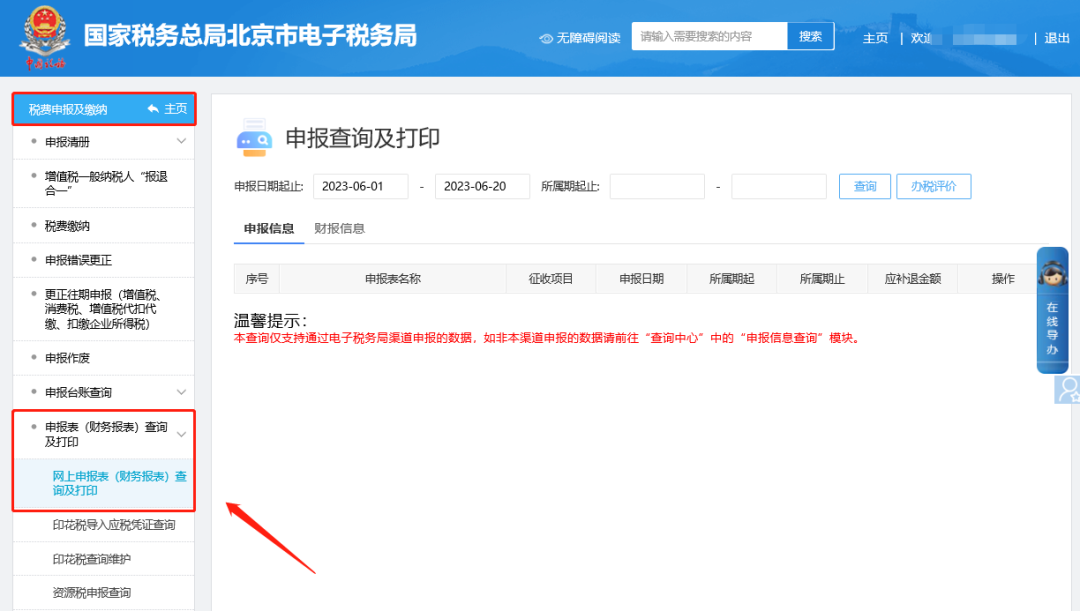Screen dimensions: 1080x611
Task: Click the 所属期 start date field
Action: [657, 187]
